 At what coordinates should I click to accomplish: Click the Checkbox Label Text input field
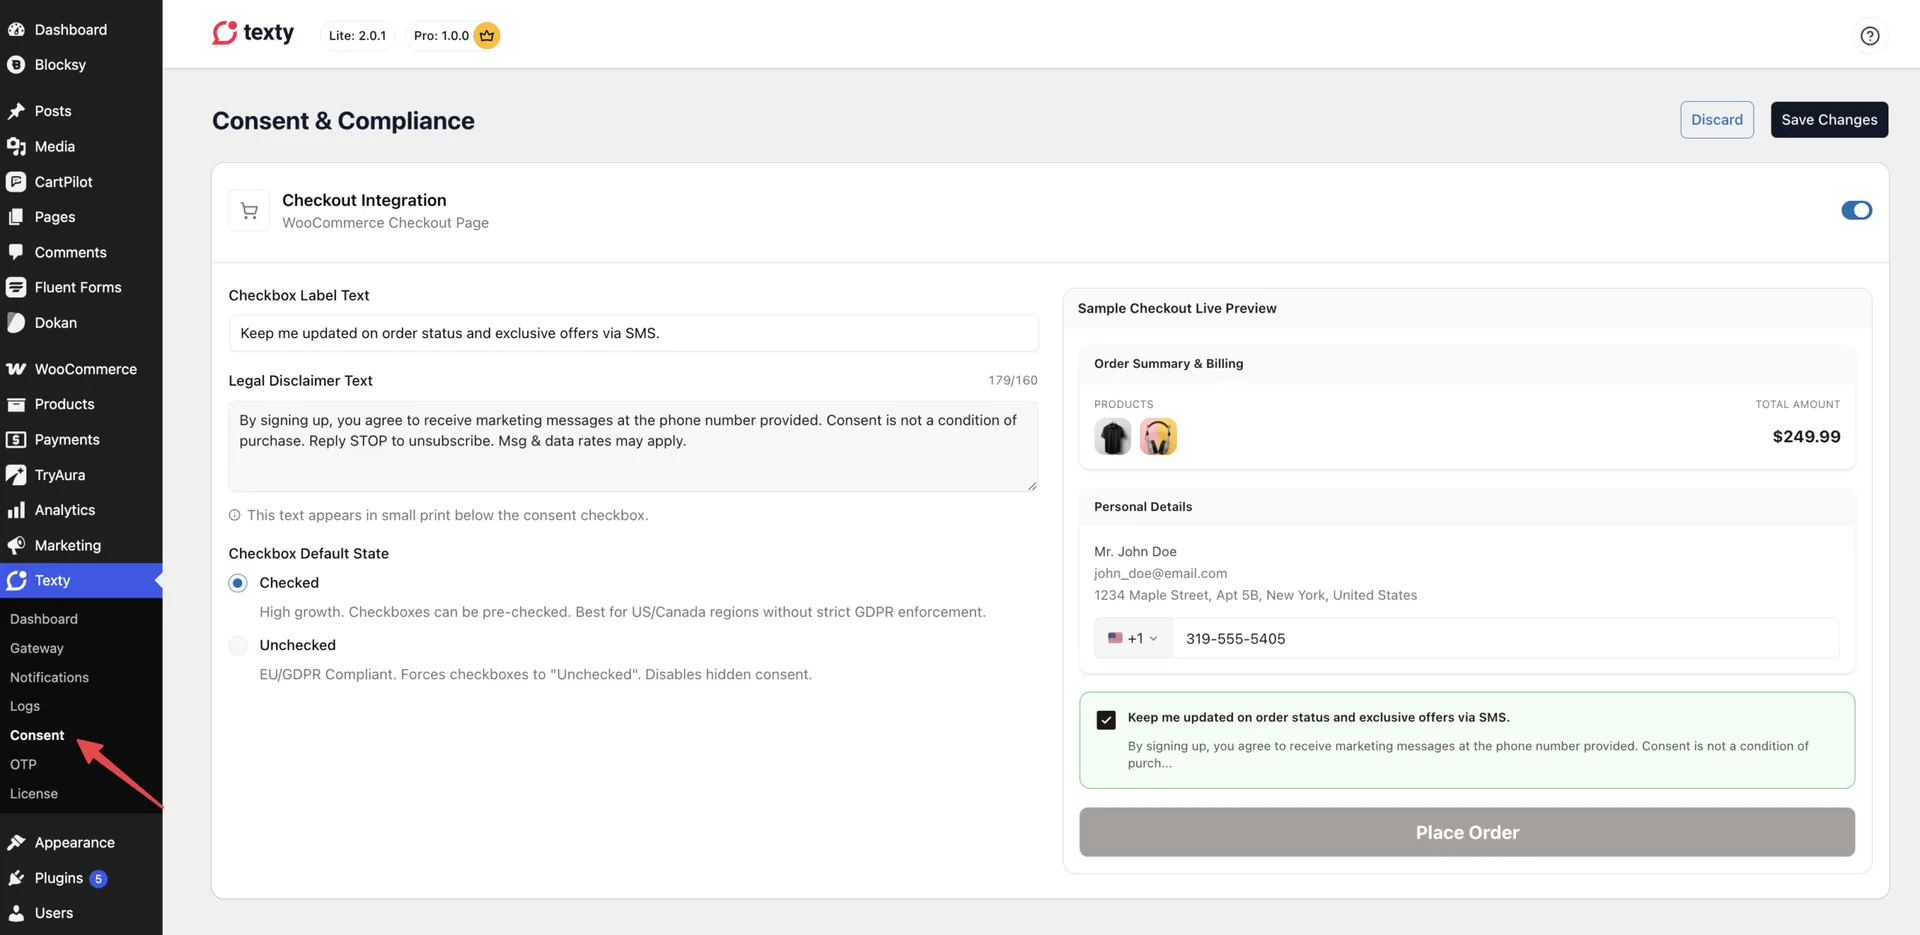(x=633, y=333)
